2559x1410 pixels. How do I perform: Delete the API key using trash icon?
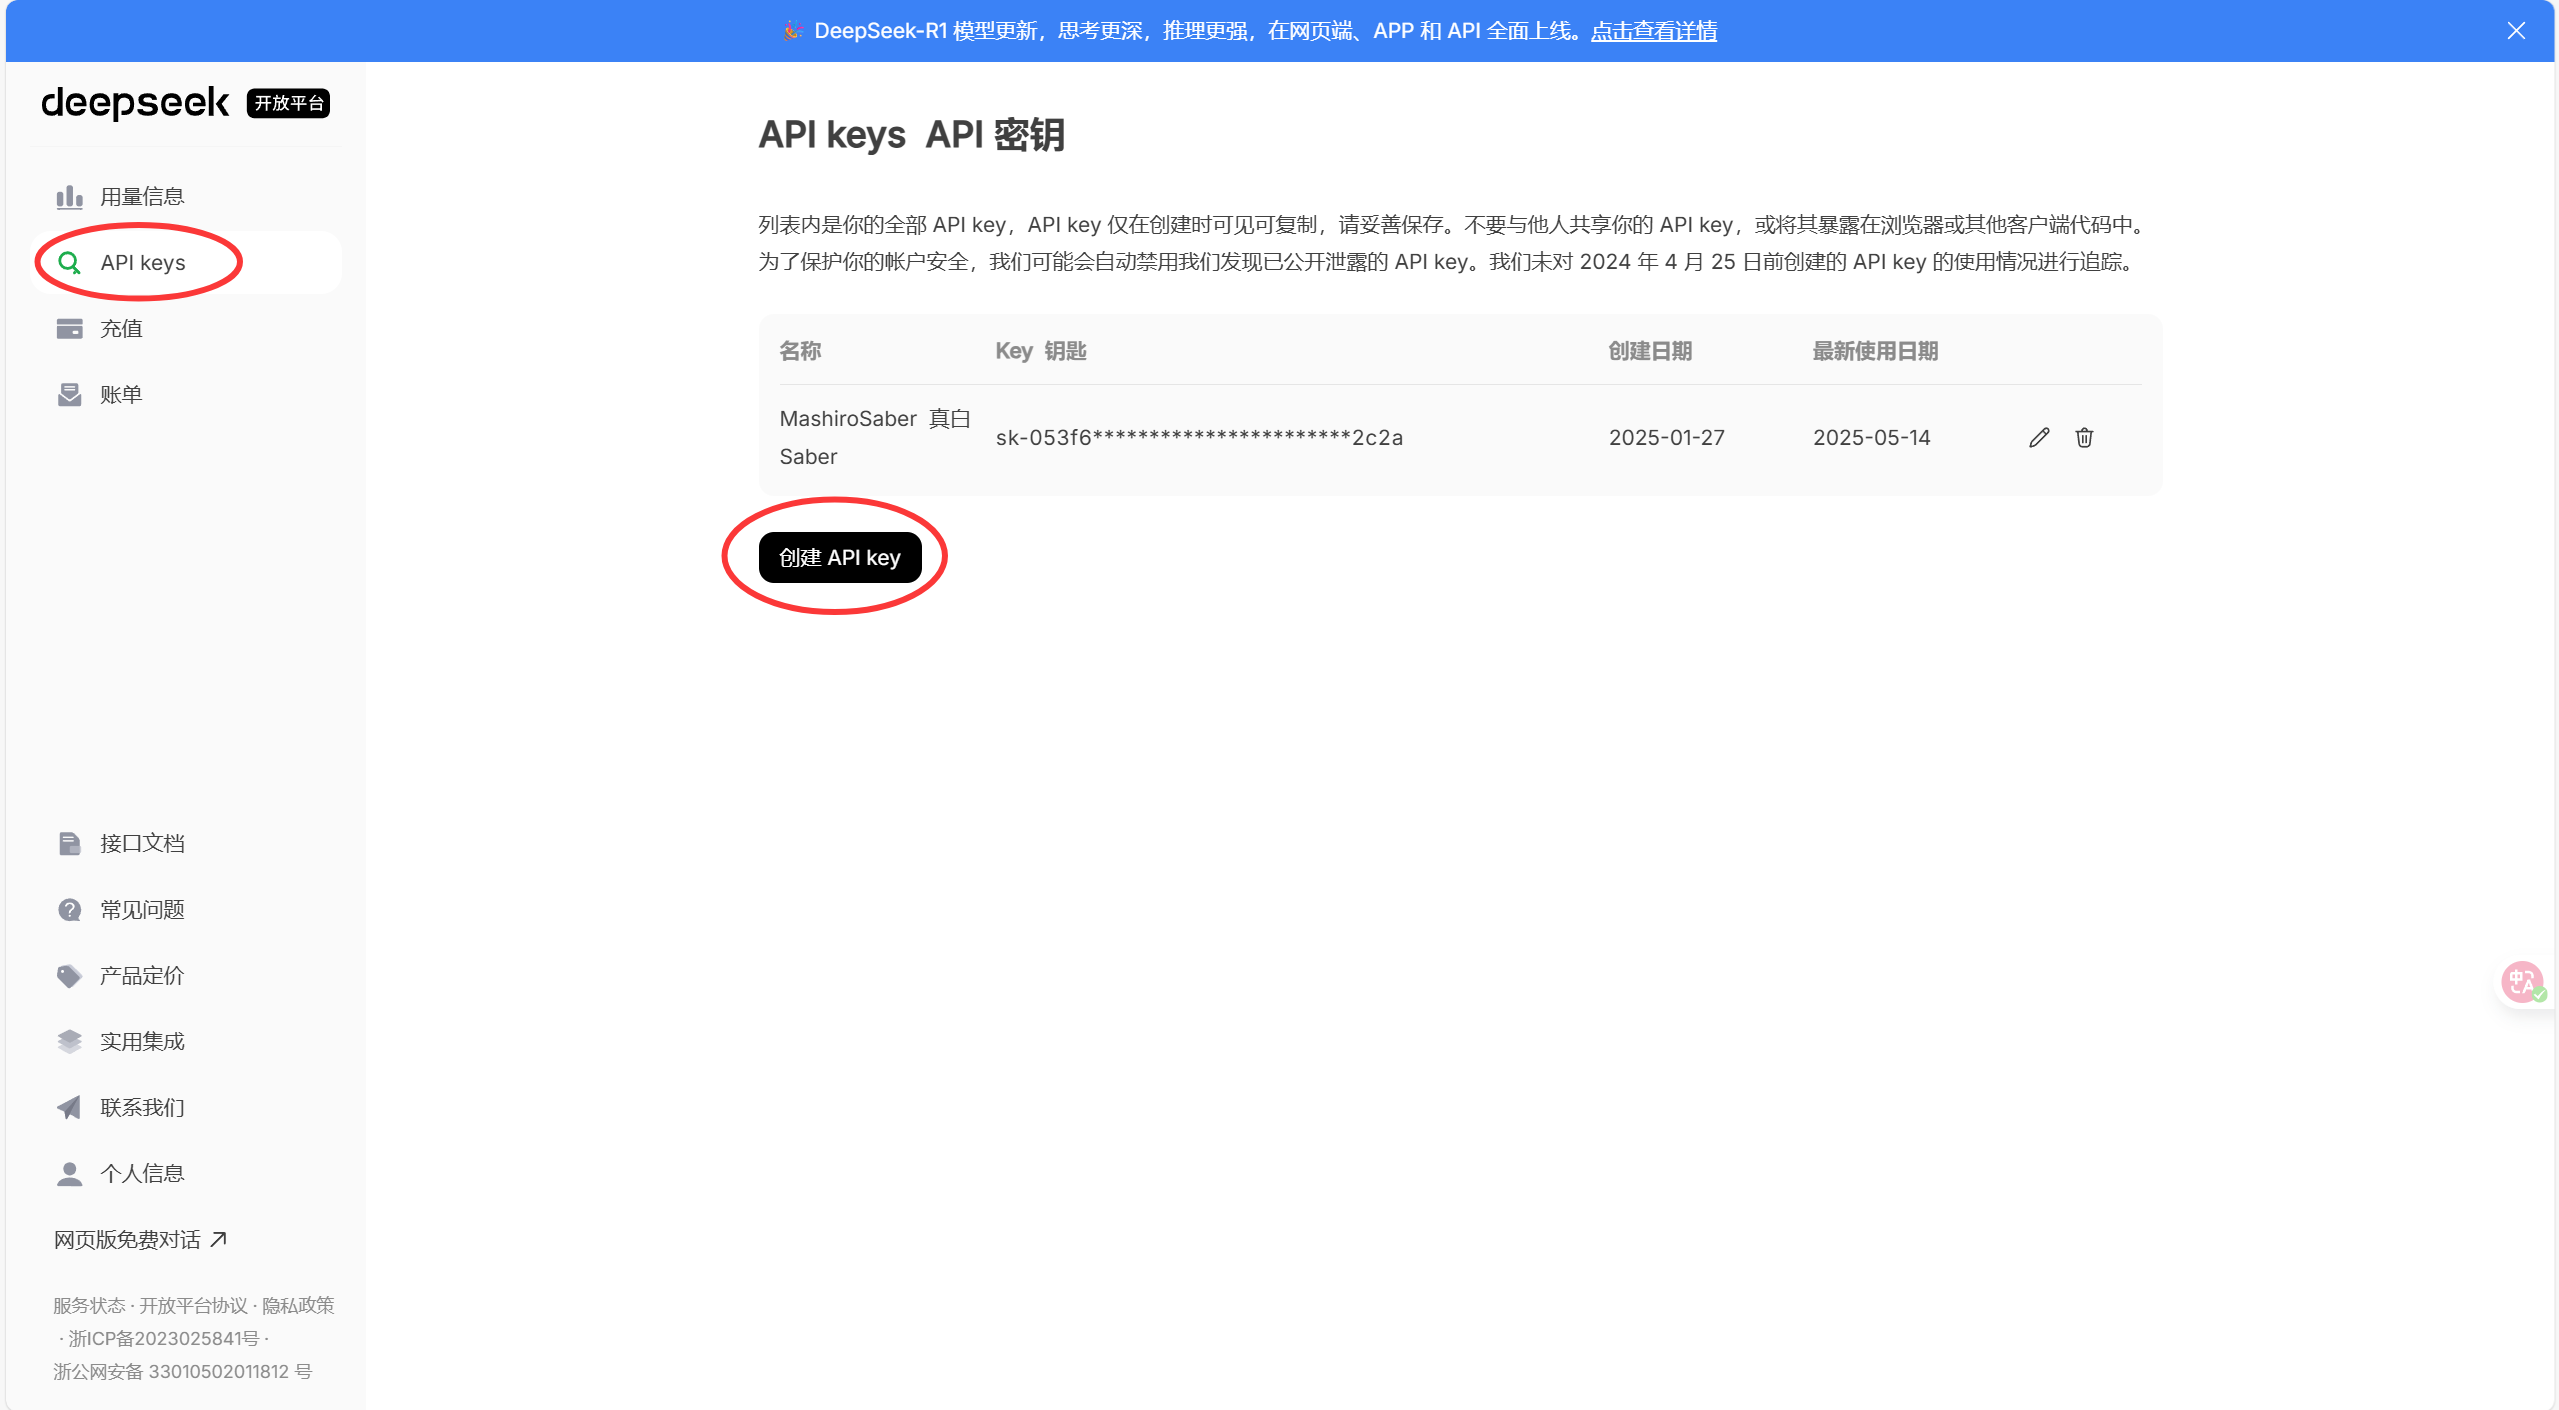pos(2084,437)
